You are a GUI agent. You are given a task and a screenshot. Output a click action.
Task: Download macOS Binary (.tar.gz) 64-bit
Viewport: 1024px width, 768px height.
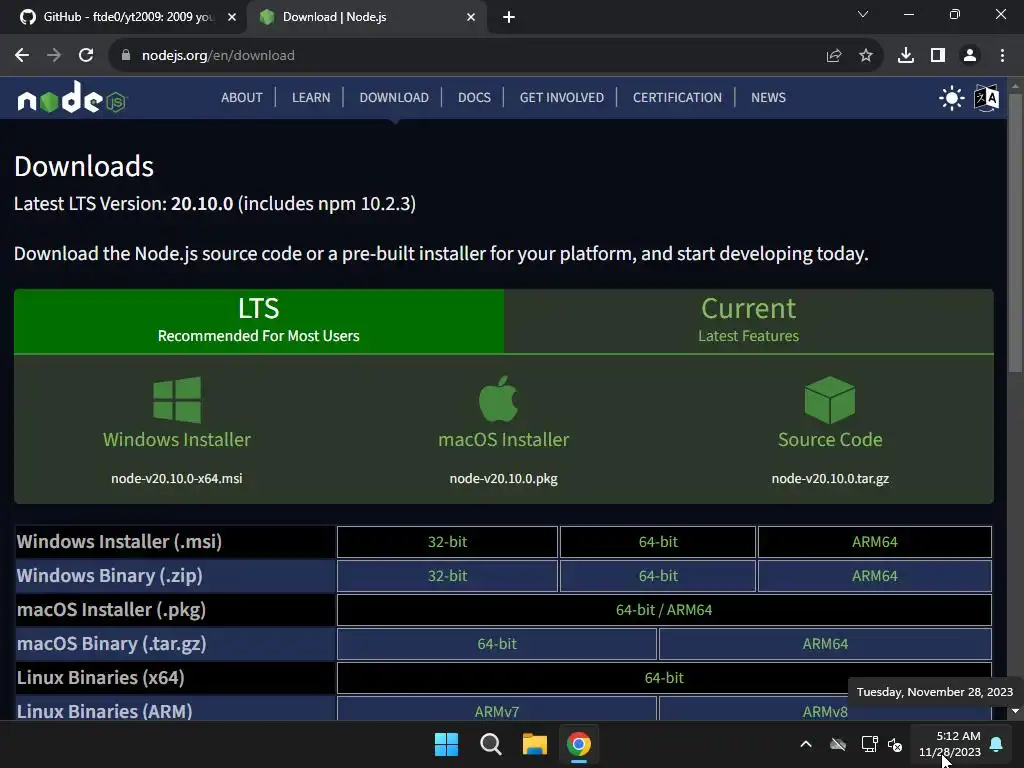(497, 643)
